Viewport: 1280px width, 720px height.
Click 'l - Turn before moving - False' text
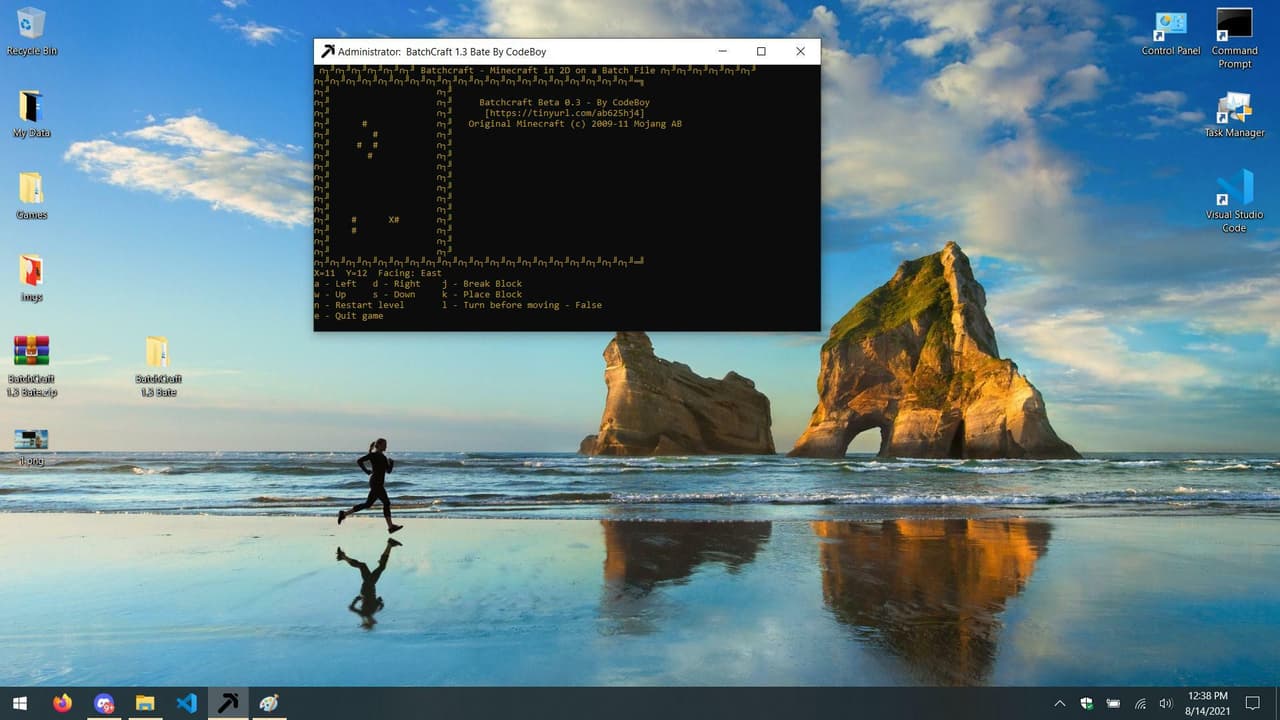point(522,305)
